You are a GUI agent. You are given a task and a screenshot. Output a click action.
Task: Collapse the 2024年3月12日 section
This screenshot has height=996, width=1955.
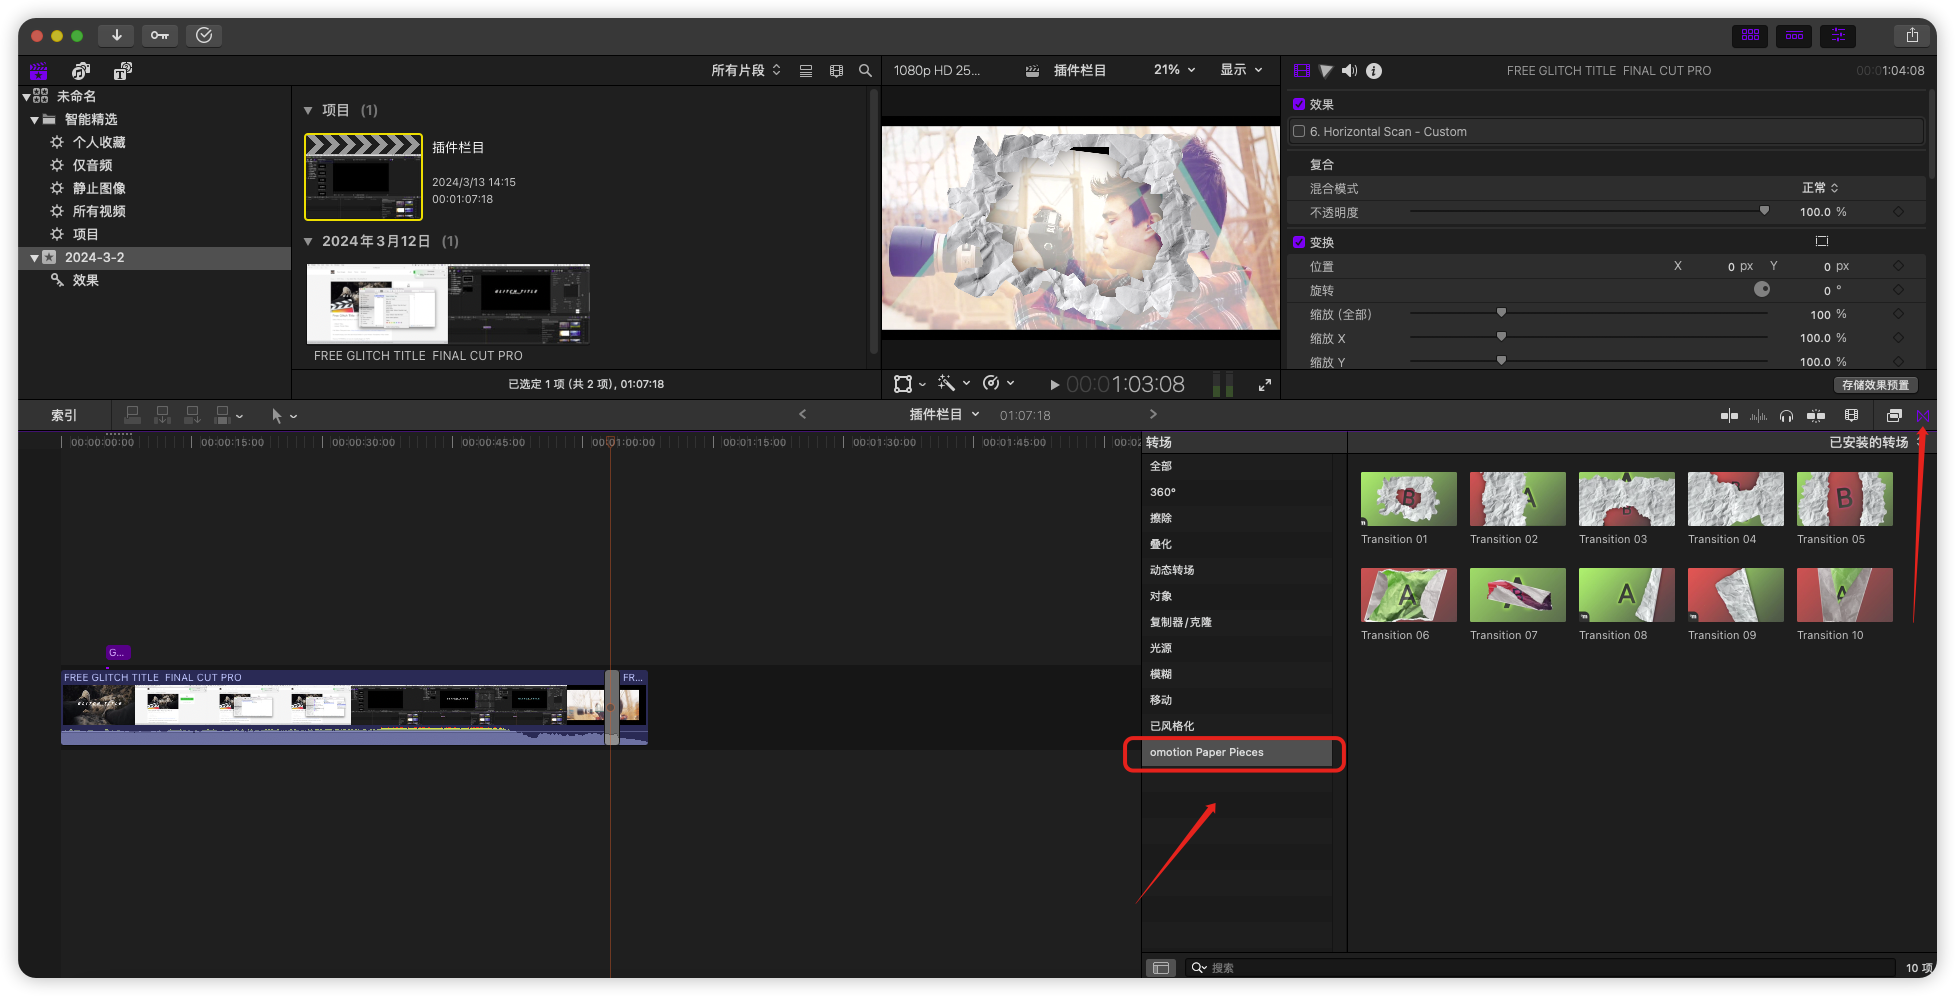(308, 241)
